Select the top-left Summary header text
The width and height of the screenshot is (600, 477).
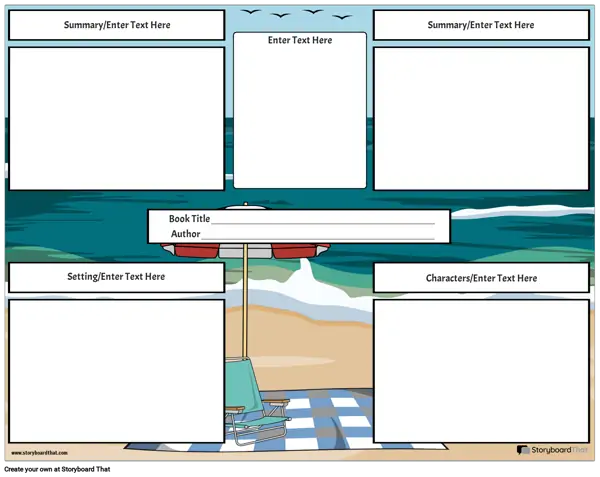[x=116, y=25]
